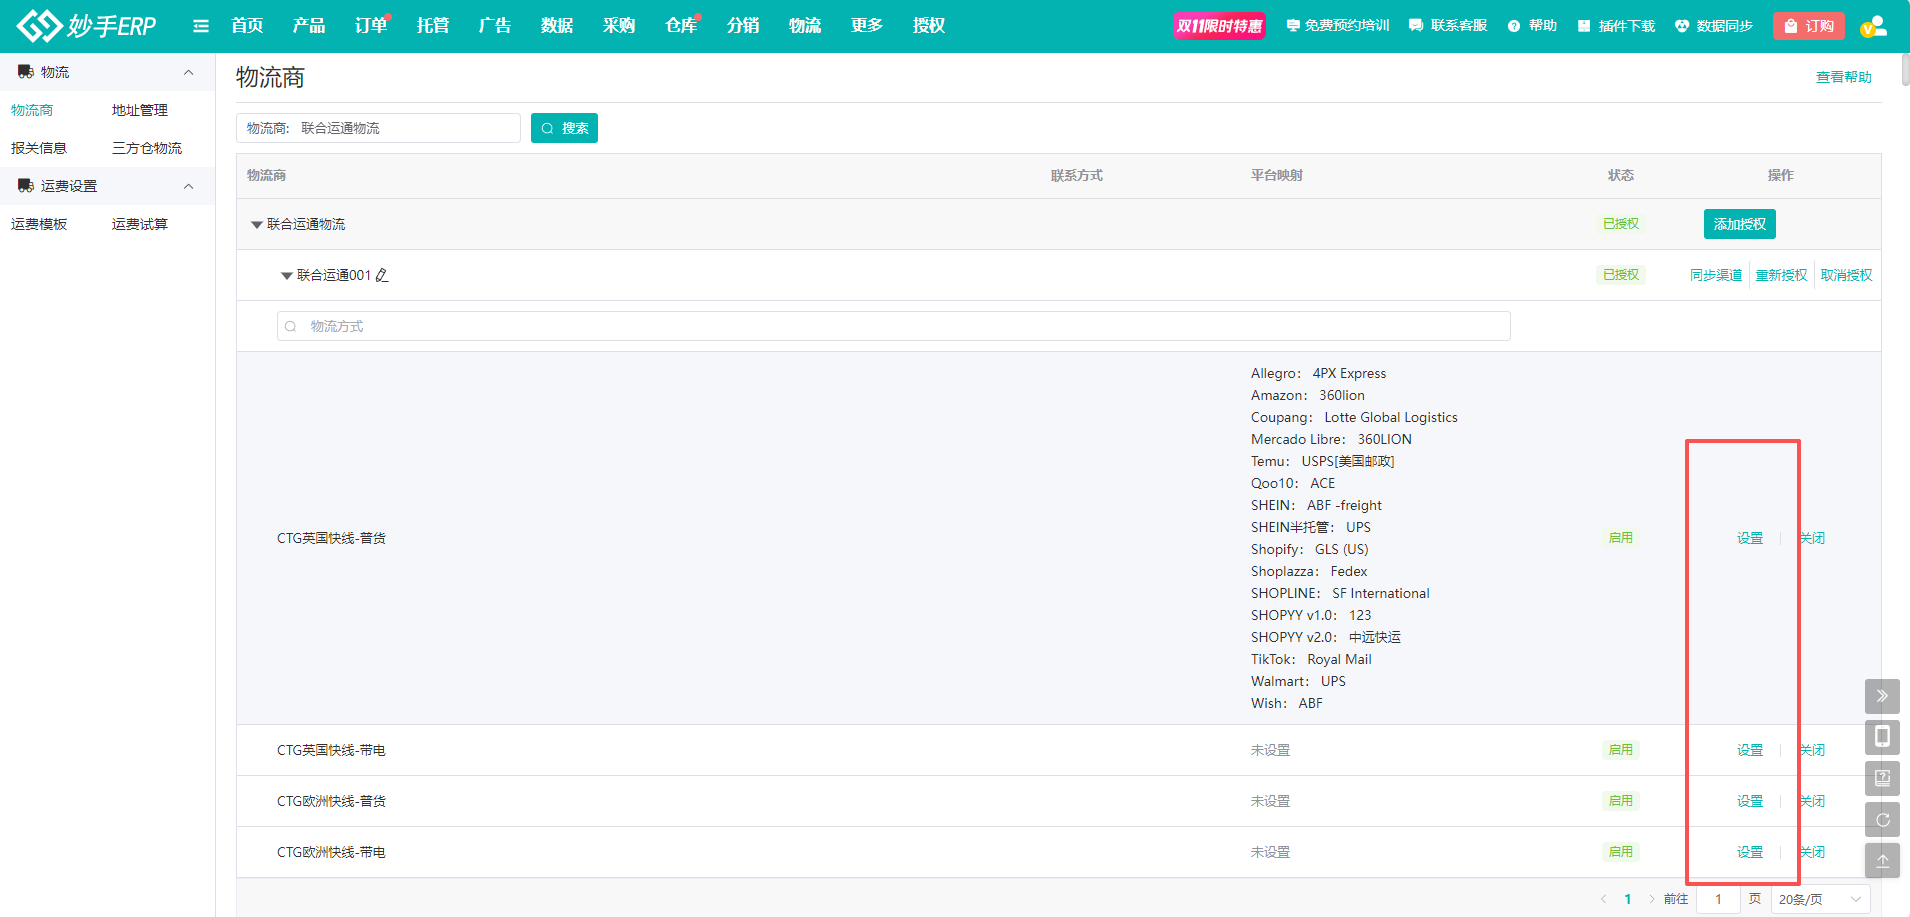
Task: Click 关闭 to disable CTG英国快线-带电
Action: pyautogui.click(x=1813, y=750)
